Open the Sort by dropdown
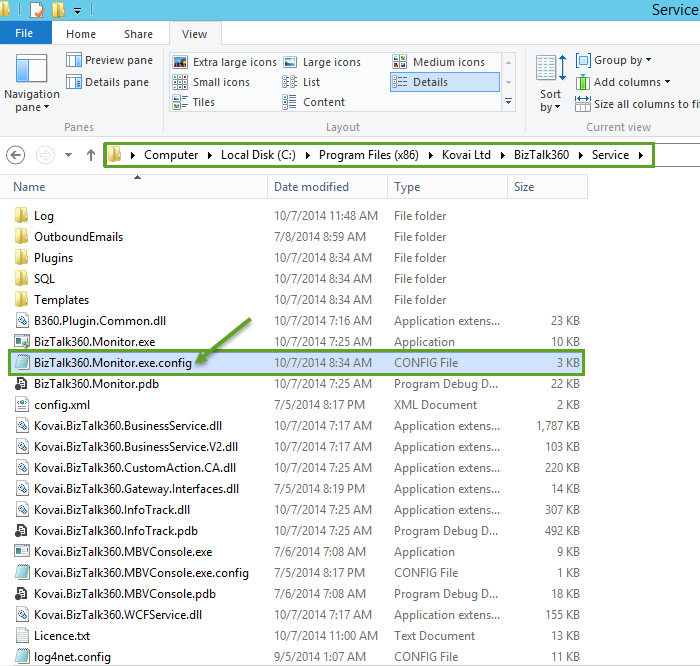Image resolution: width=700 pixels, height=666 pixels. [x=550, y=84]
